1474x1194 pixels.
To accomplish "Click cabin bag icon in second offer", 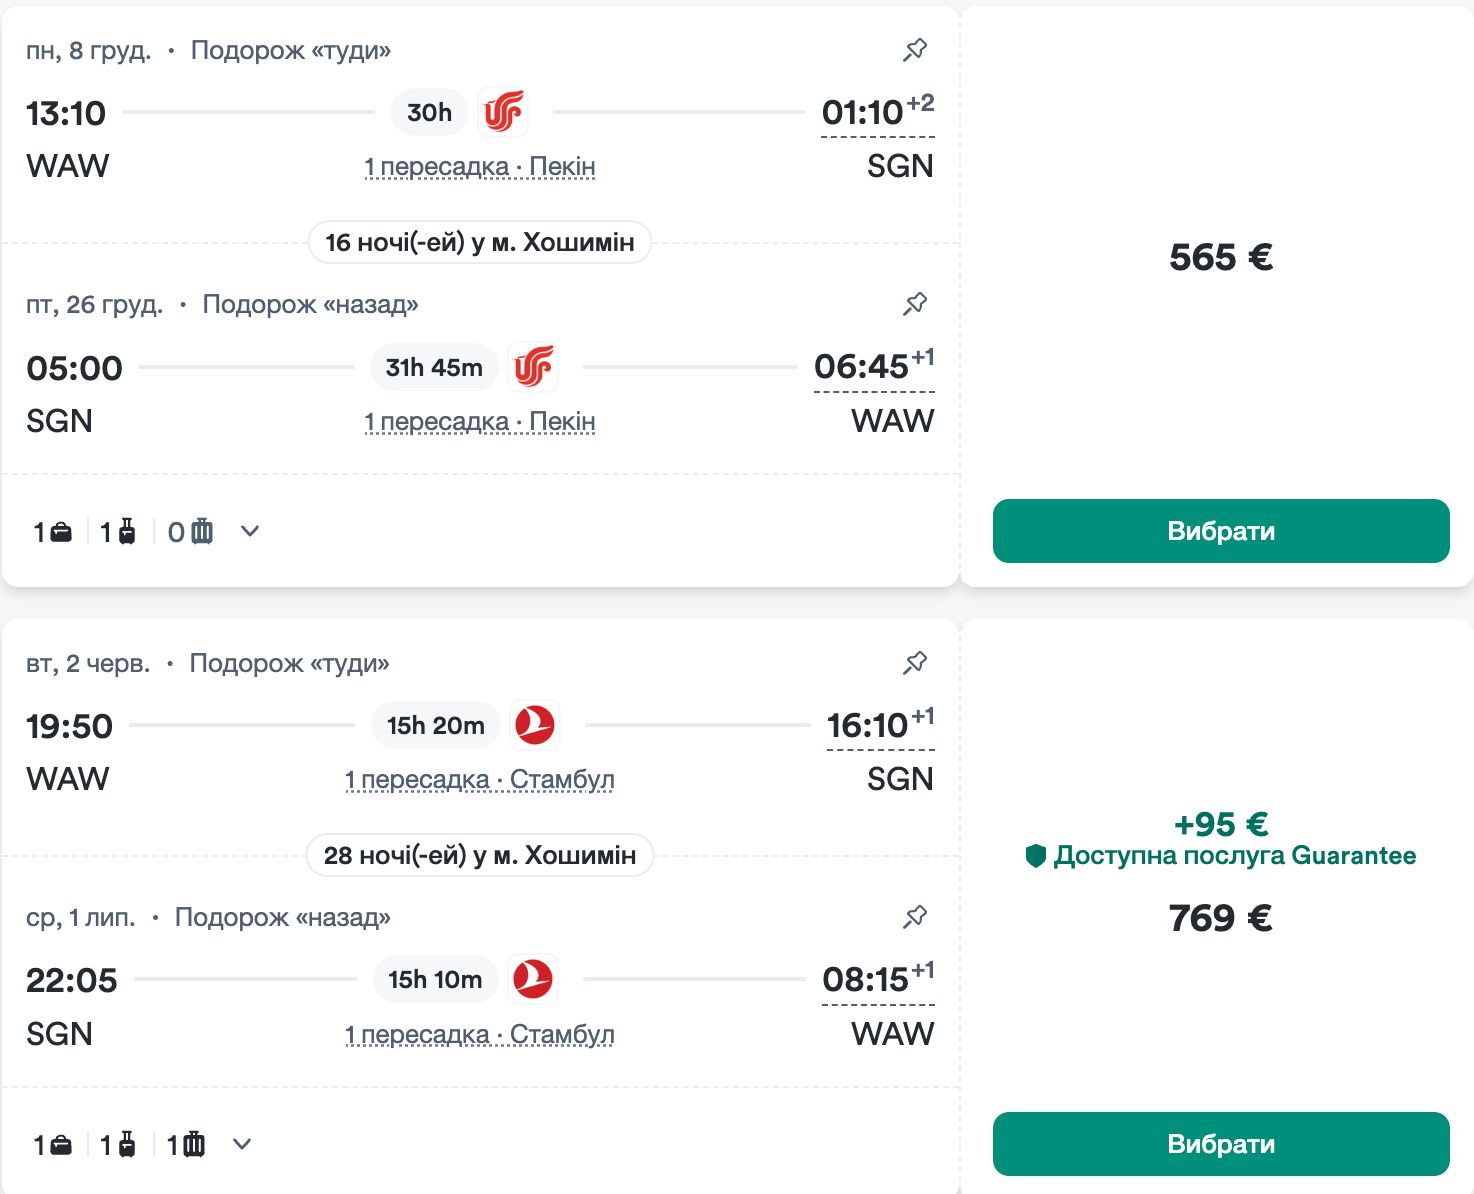I will [126, 1145].
